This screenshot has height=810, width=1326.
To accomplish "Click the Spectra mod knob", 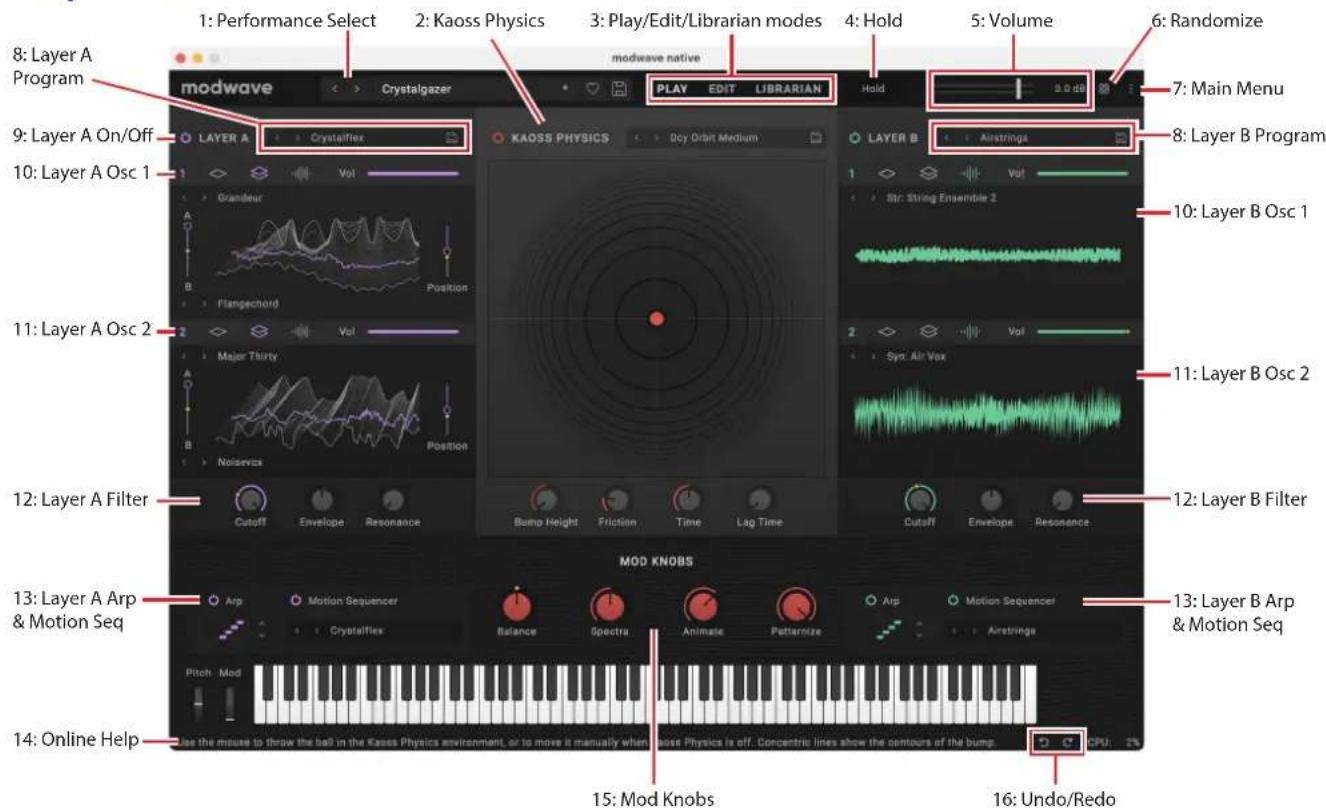I will pyautogui.click(x=607, y=605).
